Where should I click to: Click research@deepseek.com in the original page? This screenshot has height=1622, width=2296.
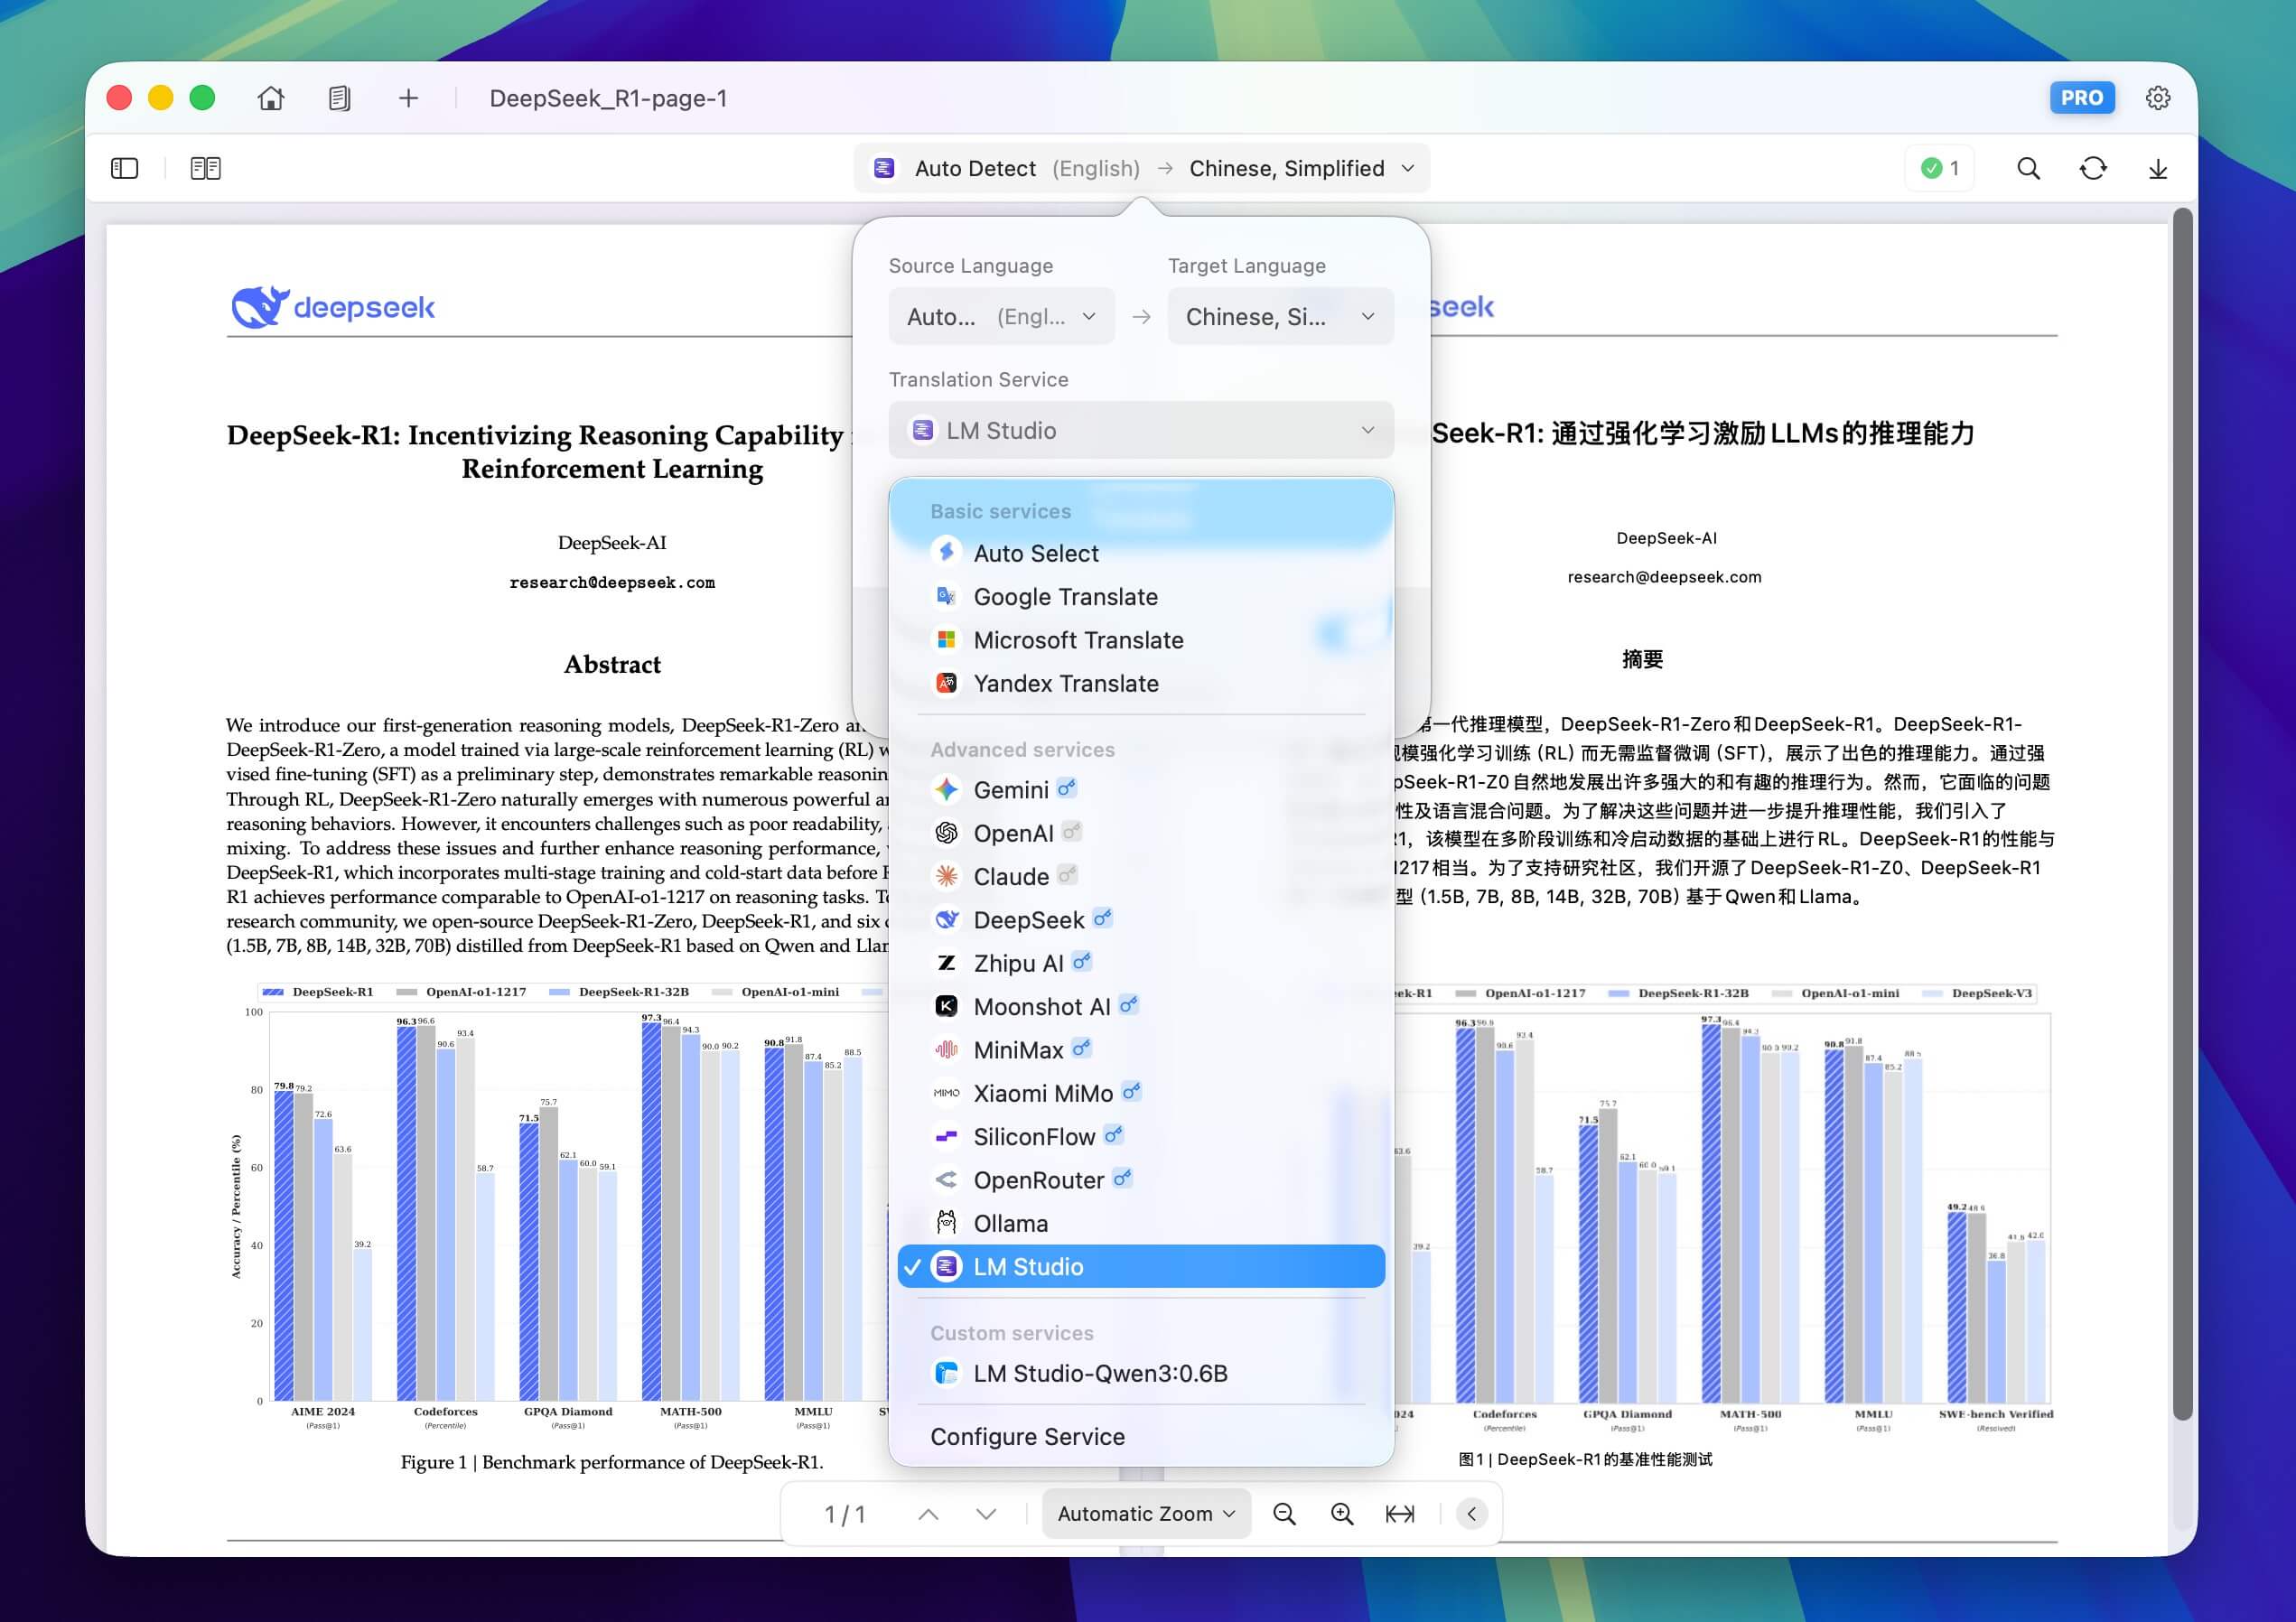pos(612,582)
